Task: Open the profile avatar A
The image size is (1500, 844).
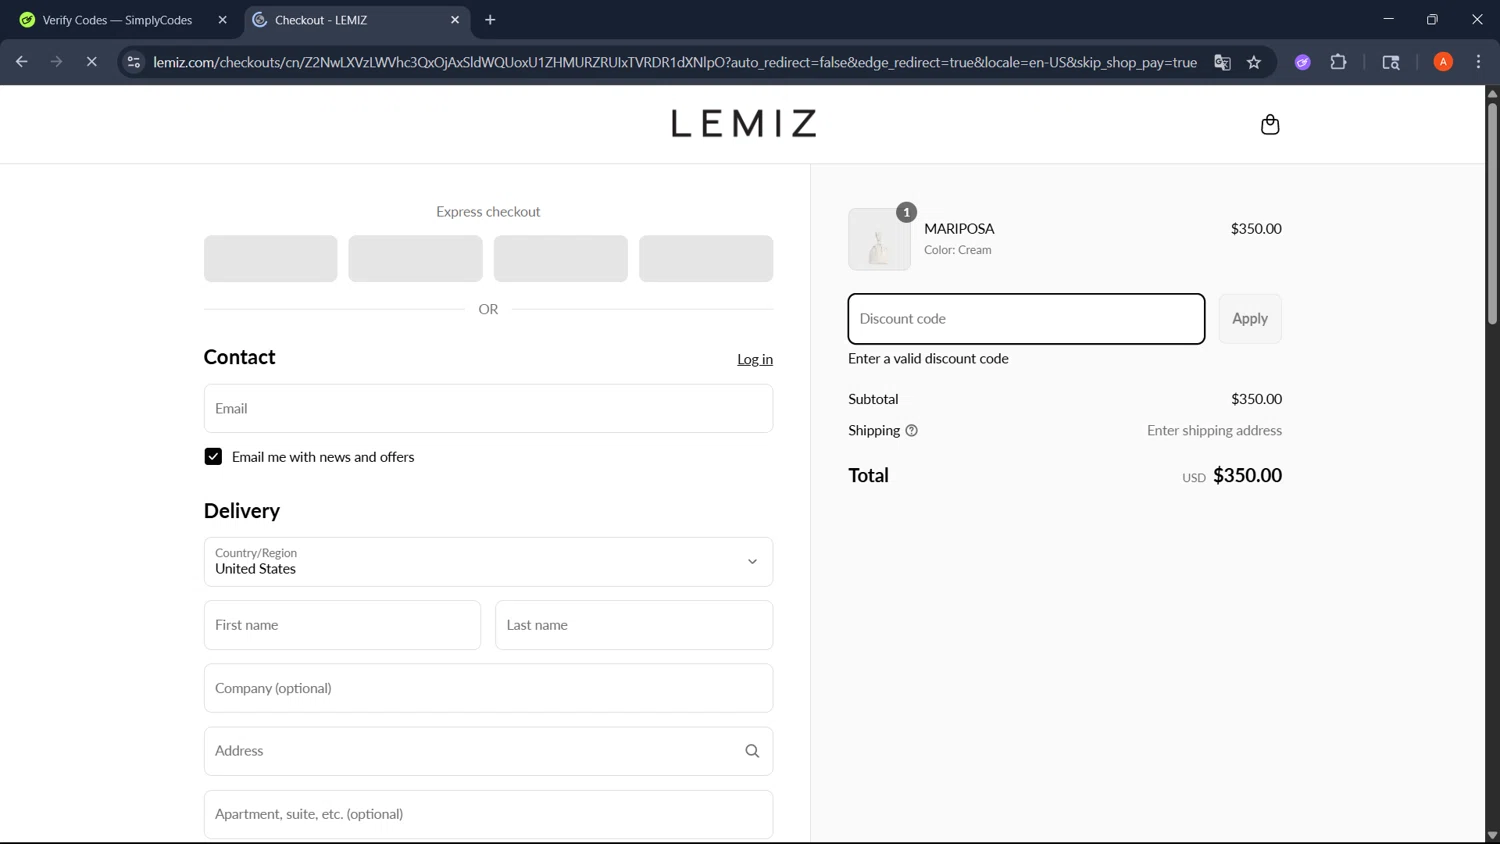Action: (1443, 62)
